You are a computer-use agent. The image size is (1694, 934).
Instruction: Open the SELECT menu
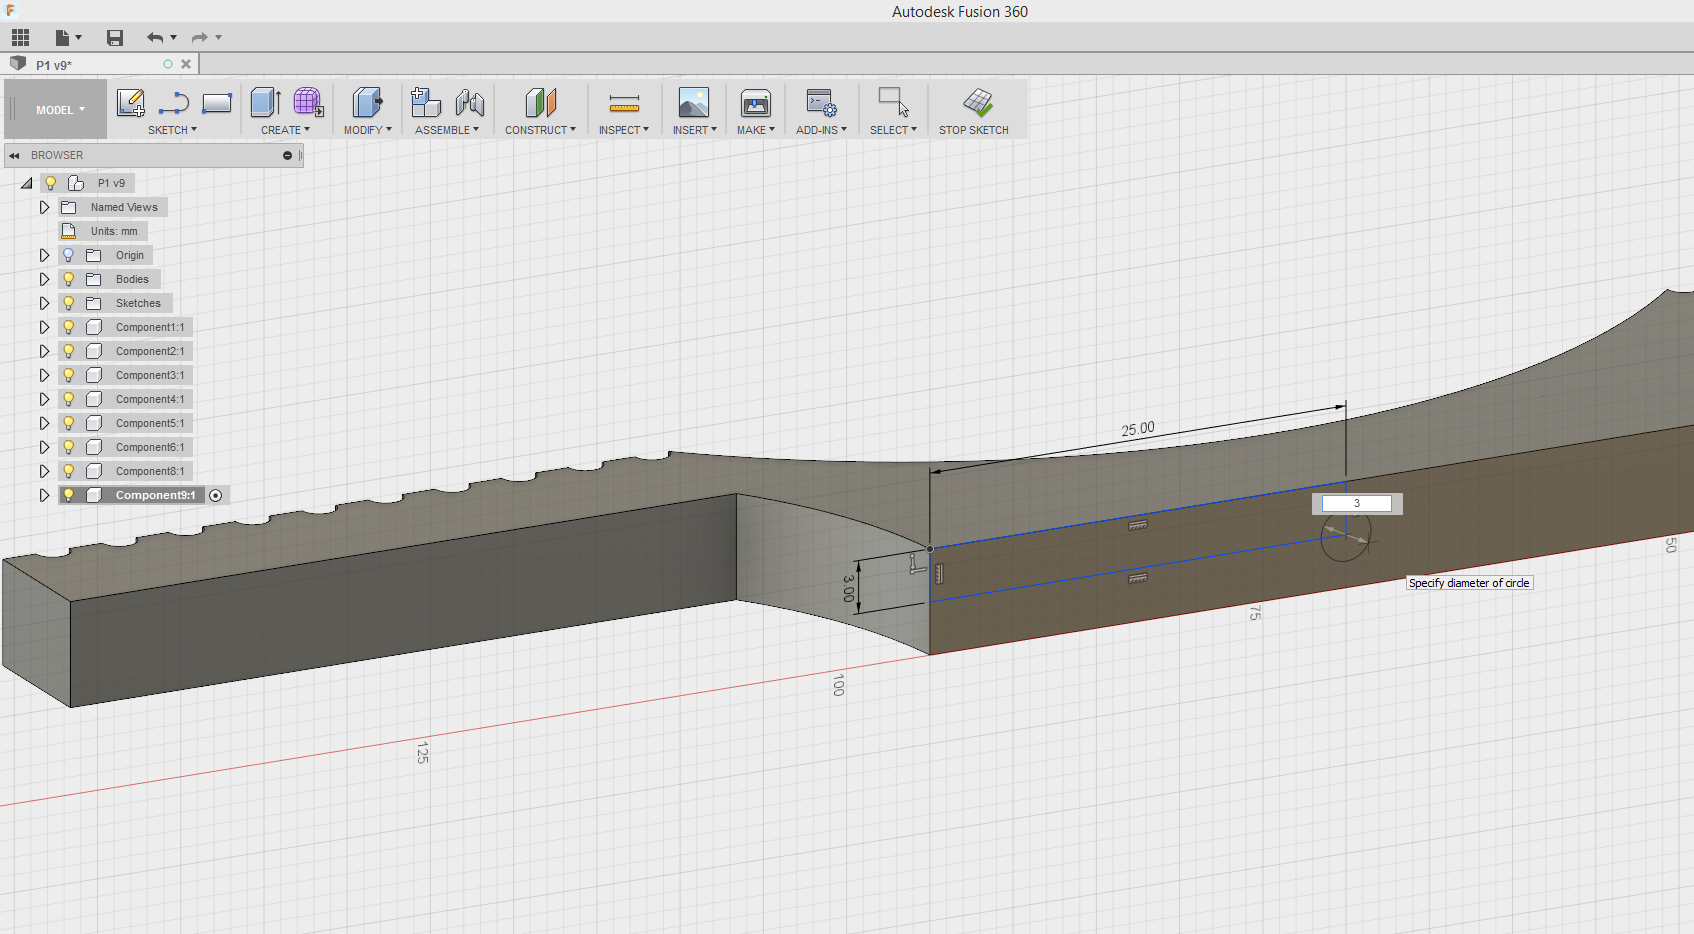pos(893,130)
